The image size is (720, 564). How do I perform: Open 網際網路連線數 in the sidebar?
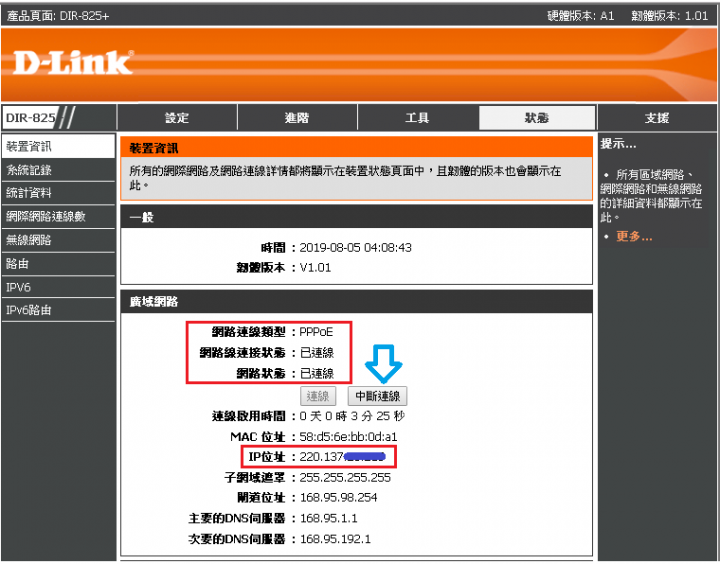[x=58, y=217]
